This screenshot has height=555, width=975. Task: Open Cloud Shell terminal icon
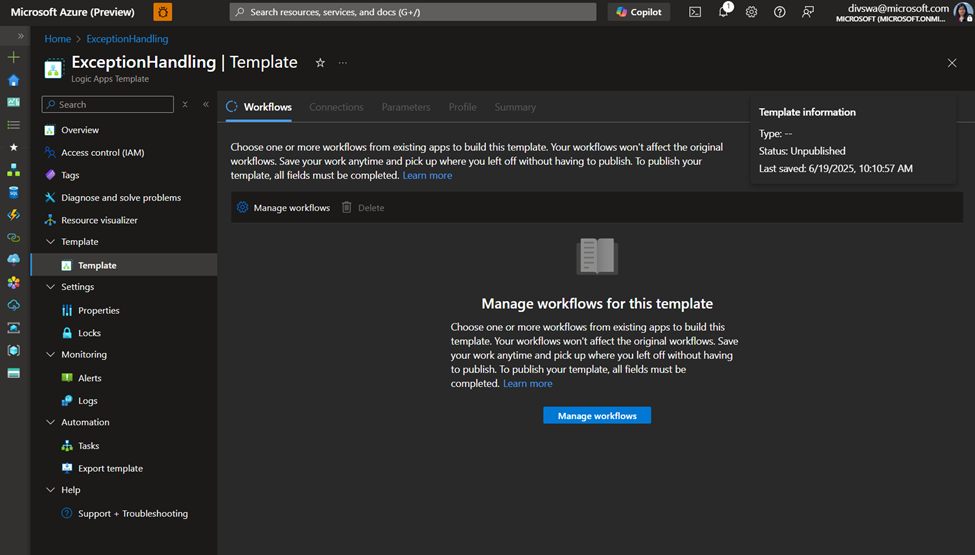[x=695, y=12]
